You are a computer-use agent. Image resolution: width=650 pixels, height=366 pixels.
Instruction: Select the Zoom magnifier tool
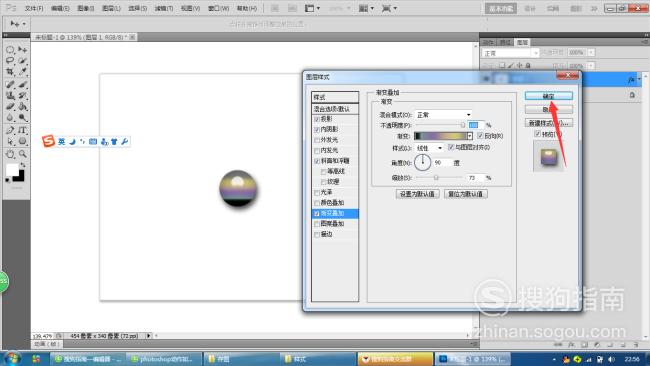(x=22, y=154)
